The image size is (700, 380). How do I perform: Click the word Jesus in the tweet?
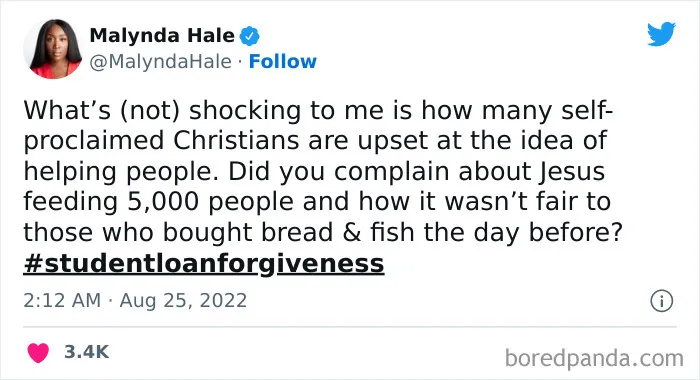tap(571, 172)
